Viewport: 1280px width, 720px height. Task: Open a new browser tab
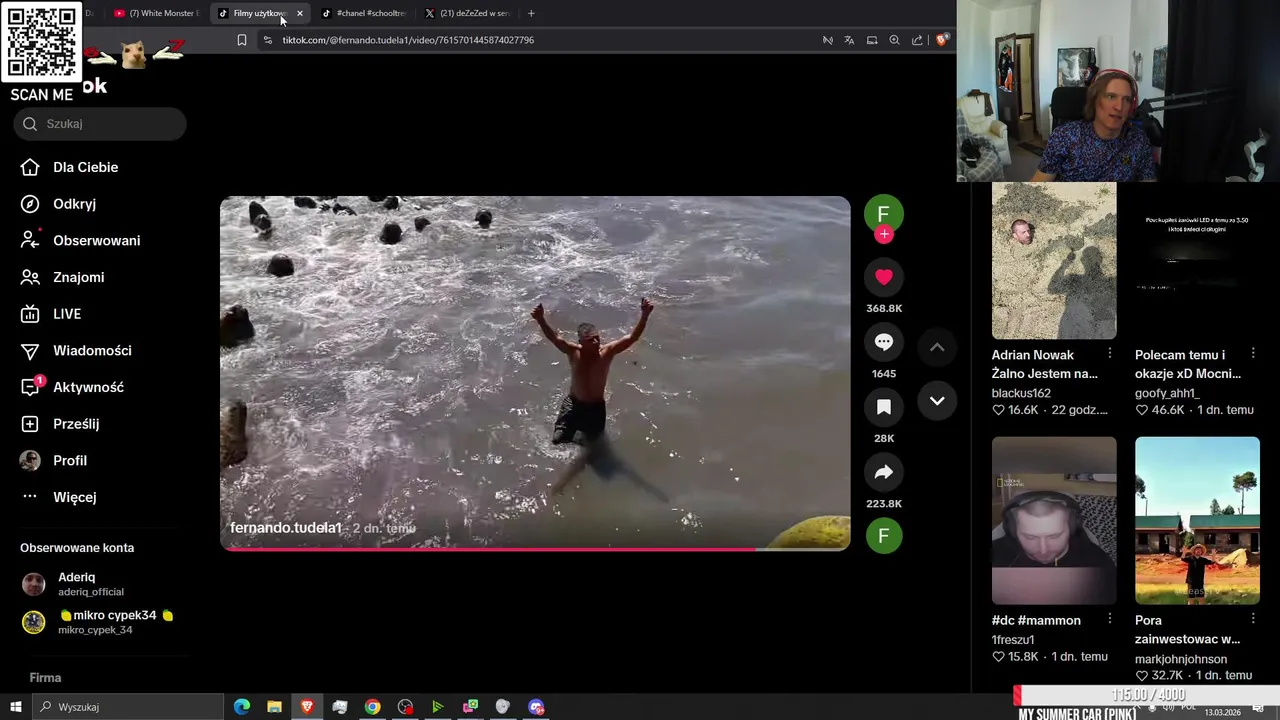tap(531, 13)
